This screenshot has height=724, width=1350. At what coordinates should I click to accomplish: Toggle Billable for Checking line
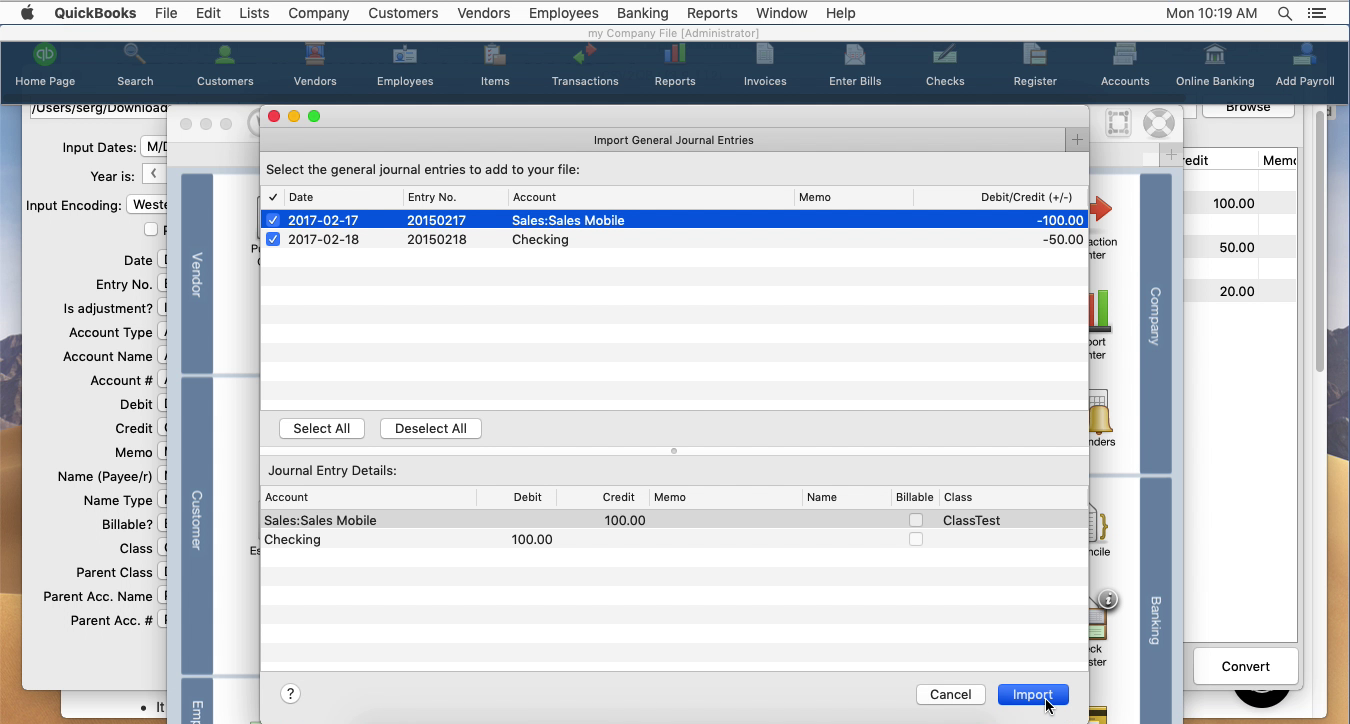click(915, 539)
